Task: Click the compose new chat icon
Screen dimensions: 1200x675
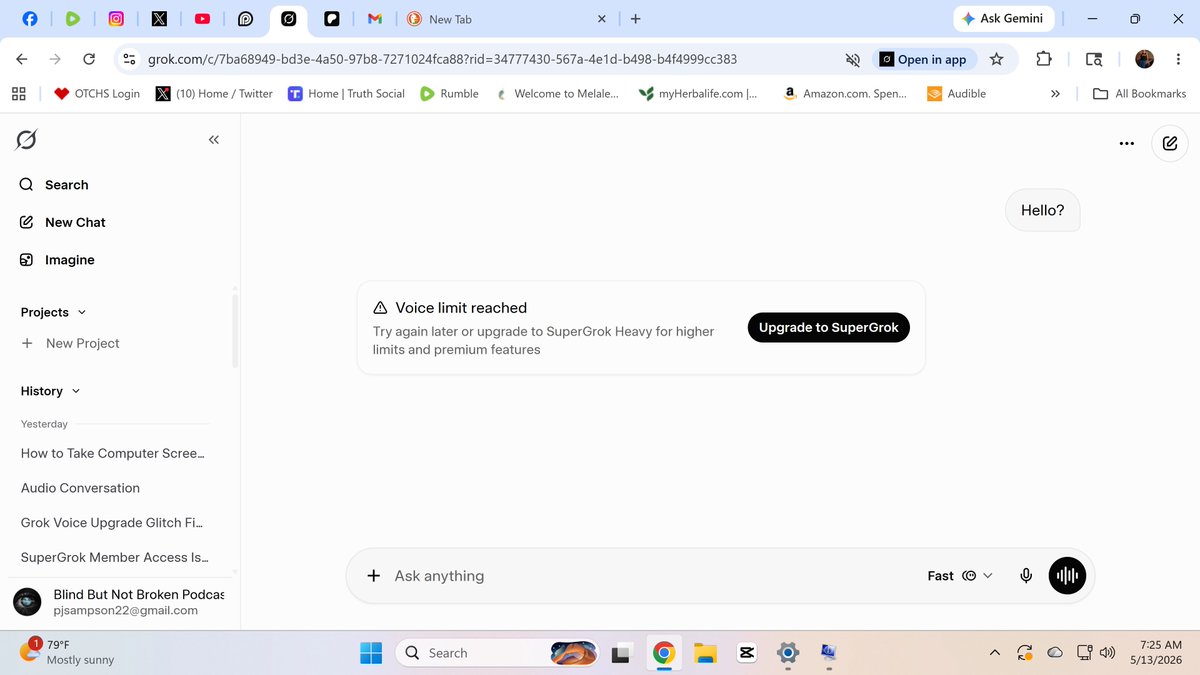Action: tap(1170, 144)
